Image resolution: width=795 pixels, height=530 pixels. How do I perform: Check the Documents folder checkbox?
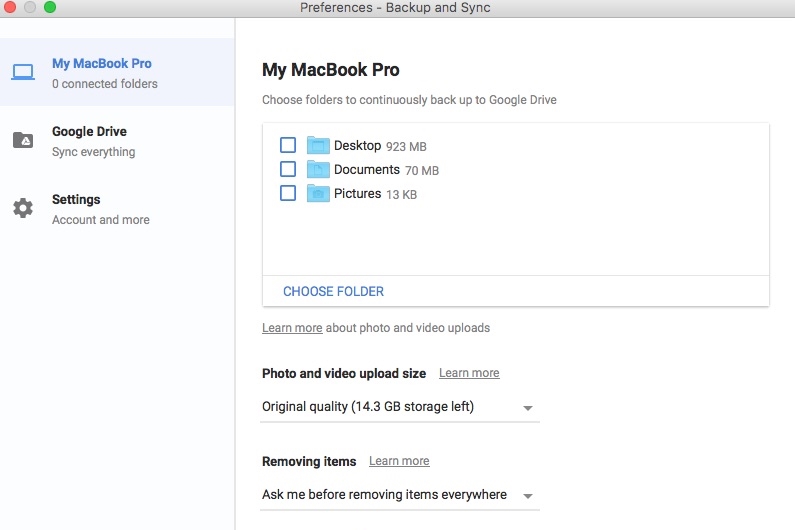click(288, 169)
